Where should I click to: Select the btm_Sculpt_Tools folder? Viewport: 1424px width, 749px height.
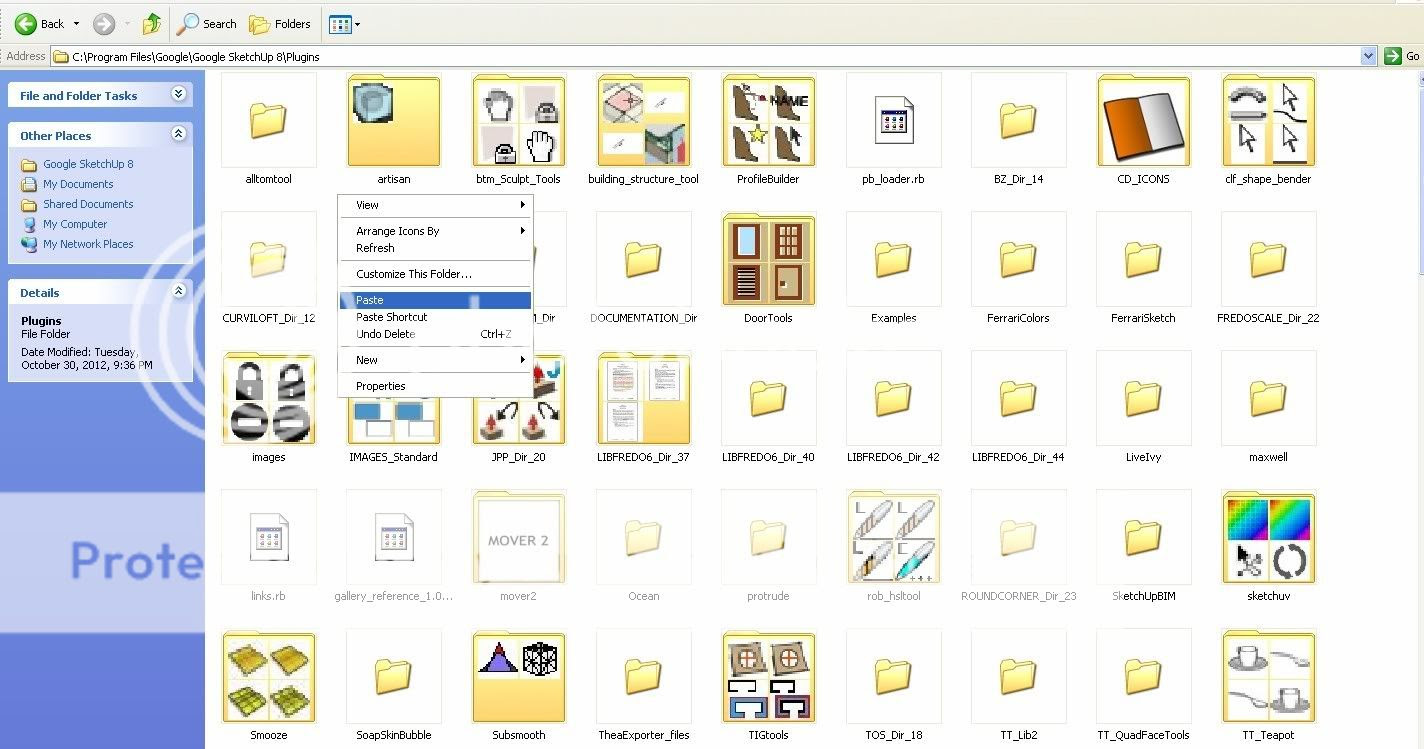point(519,121)
